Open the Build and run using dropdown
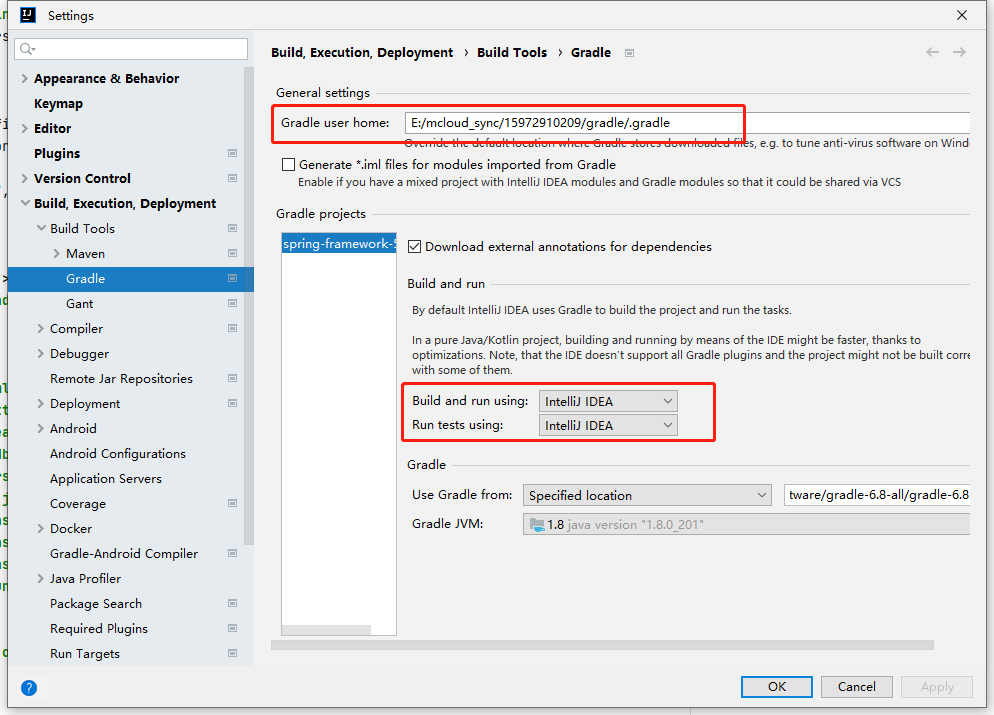This screenshot has width=994, height=715. [608, 401]
